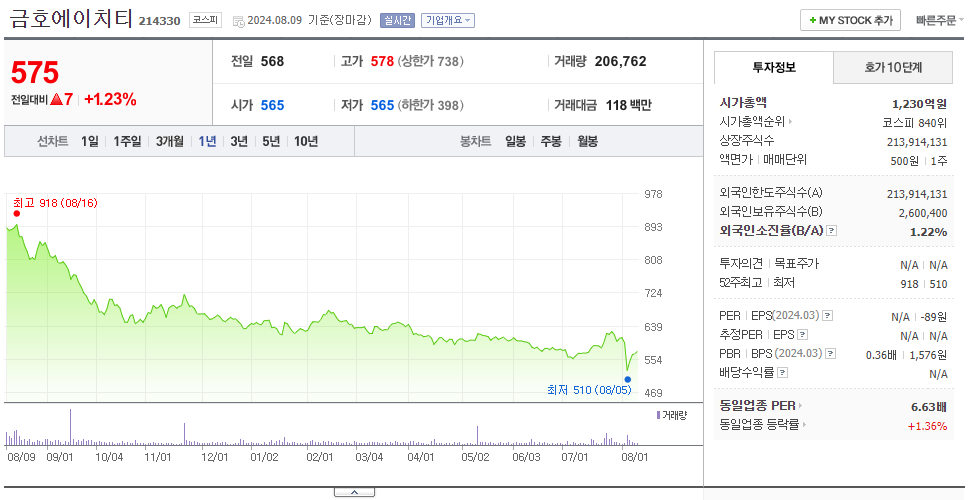Select the 3년 line chart period
The height and width of the screenshot is (500, 968).
point(239,141)
